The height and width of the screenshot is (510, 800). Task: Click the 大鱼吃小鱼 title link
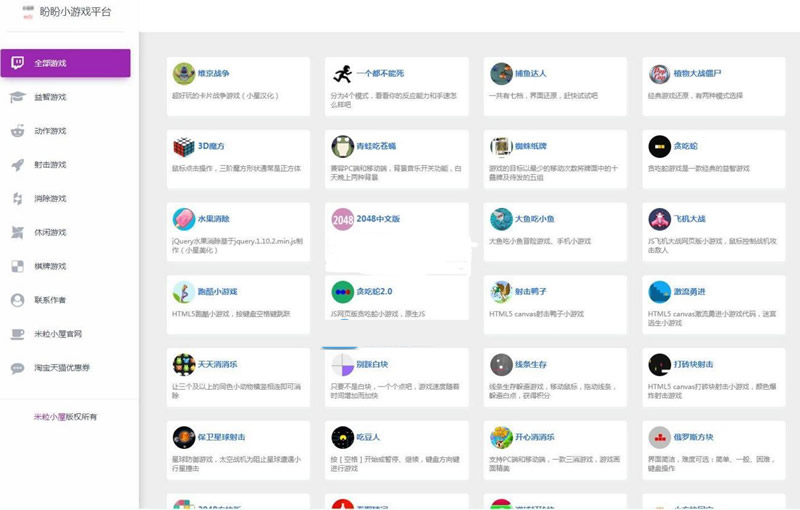[536, 218]
